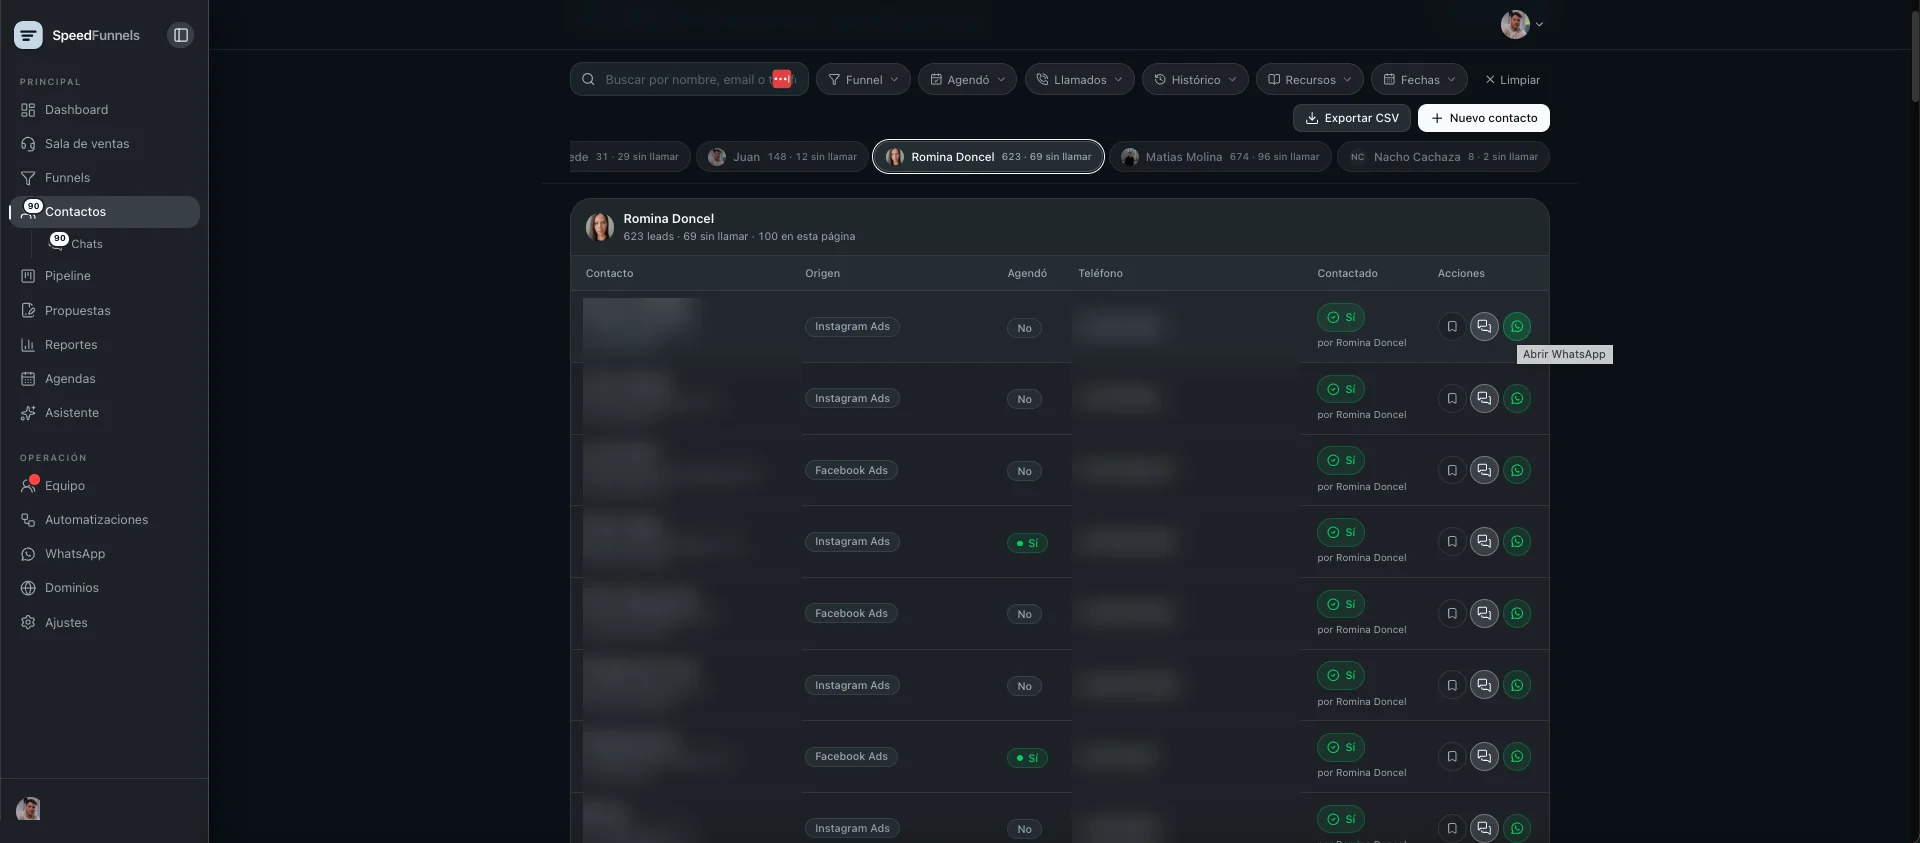Screen dimensions: 1920x843
Task: Toggle the first row's Contactado Sí badge
Action: point(1341,317)
